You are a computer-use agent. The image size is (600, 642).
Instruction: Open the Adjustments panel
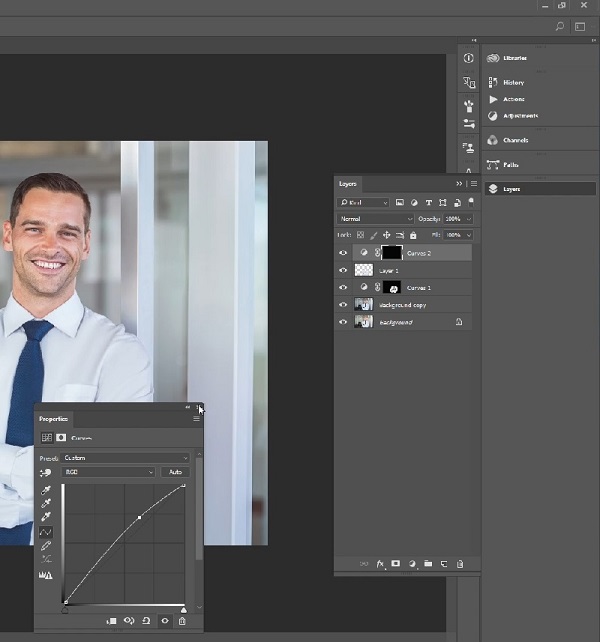coord(520,116)
